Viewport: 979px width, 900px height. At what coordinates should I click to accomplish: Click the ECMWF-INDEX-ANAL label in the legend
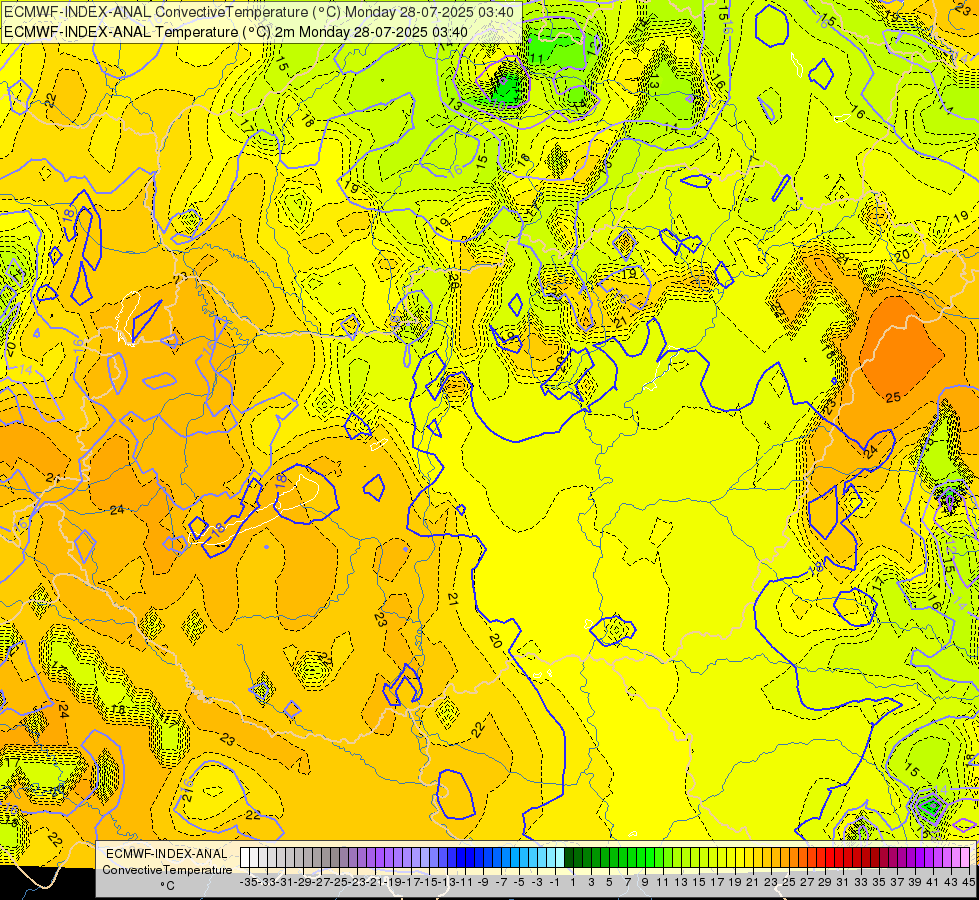coord(167,854)
